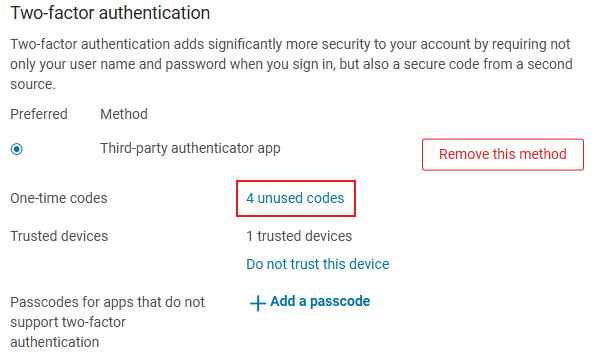Open the 4 unused codes link
The width and height of the screenshot is (597, 364).
pyautogui.click(x=295, y=198)
